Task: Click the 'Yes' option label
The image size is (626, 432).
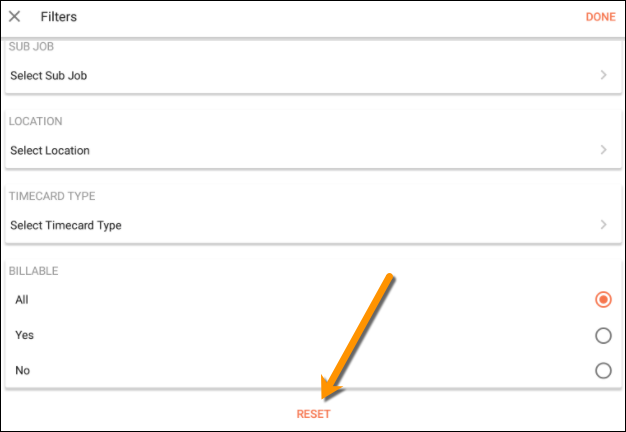Action: (x=24, y=335)
